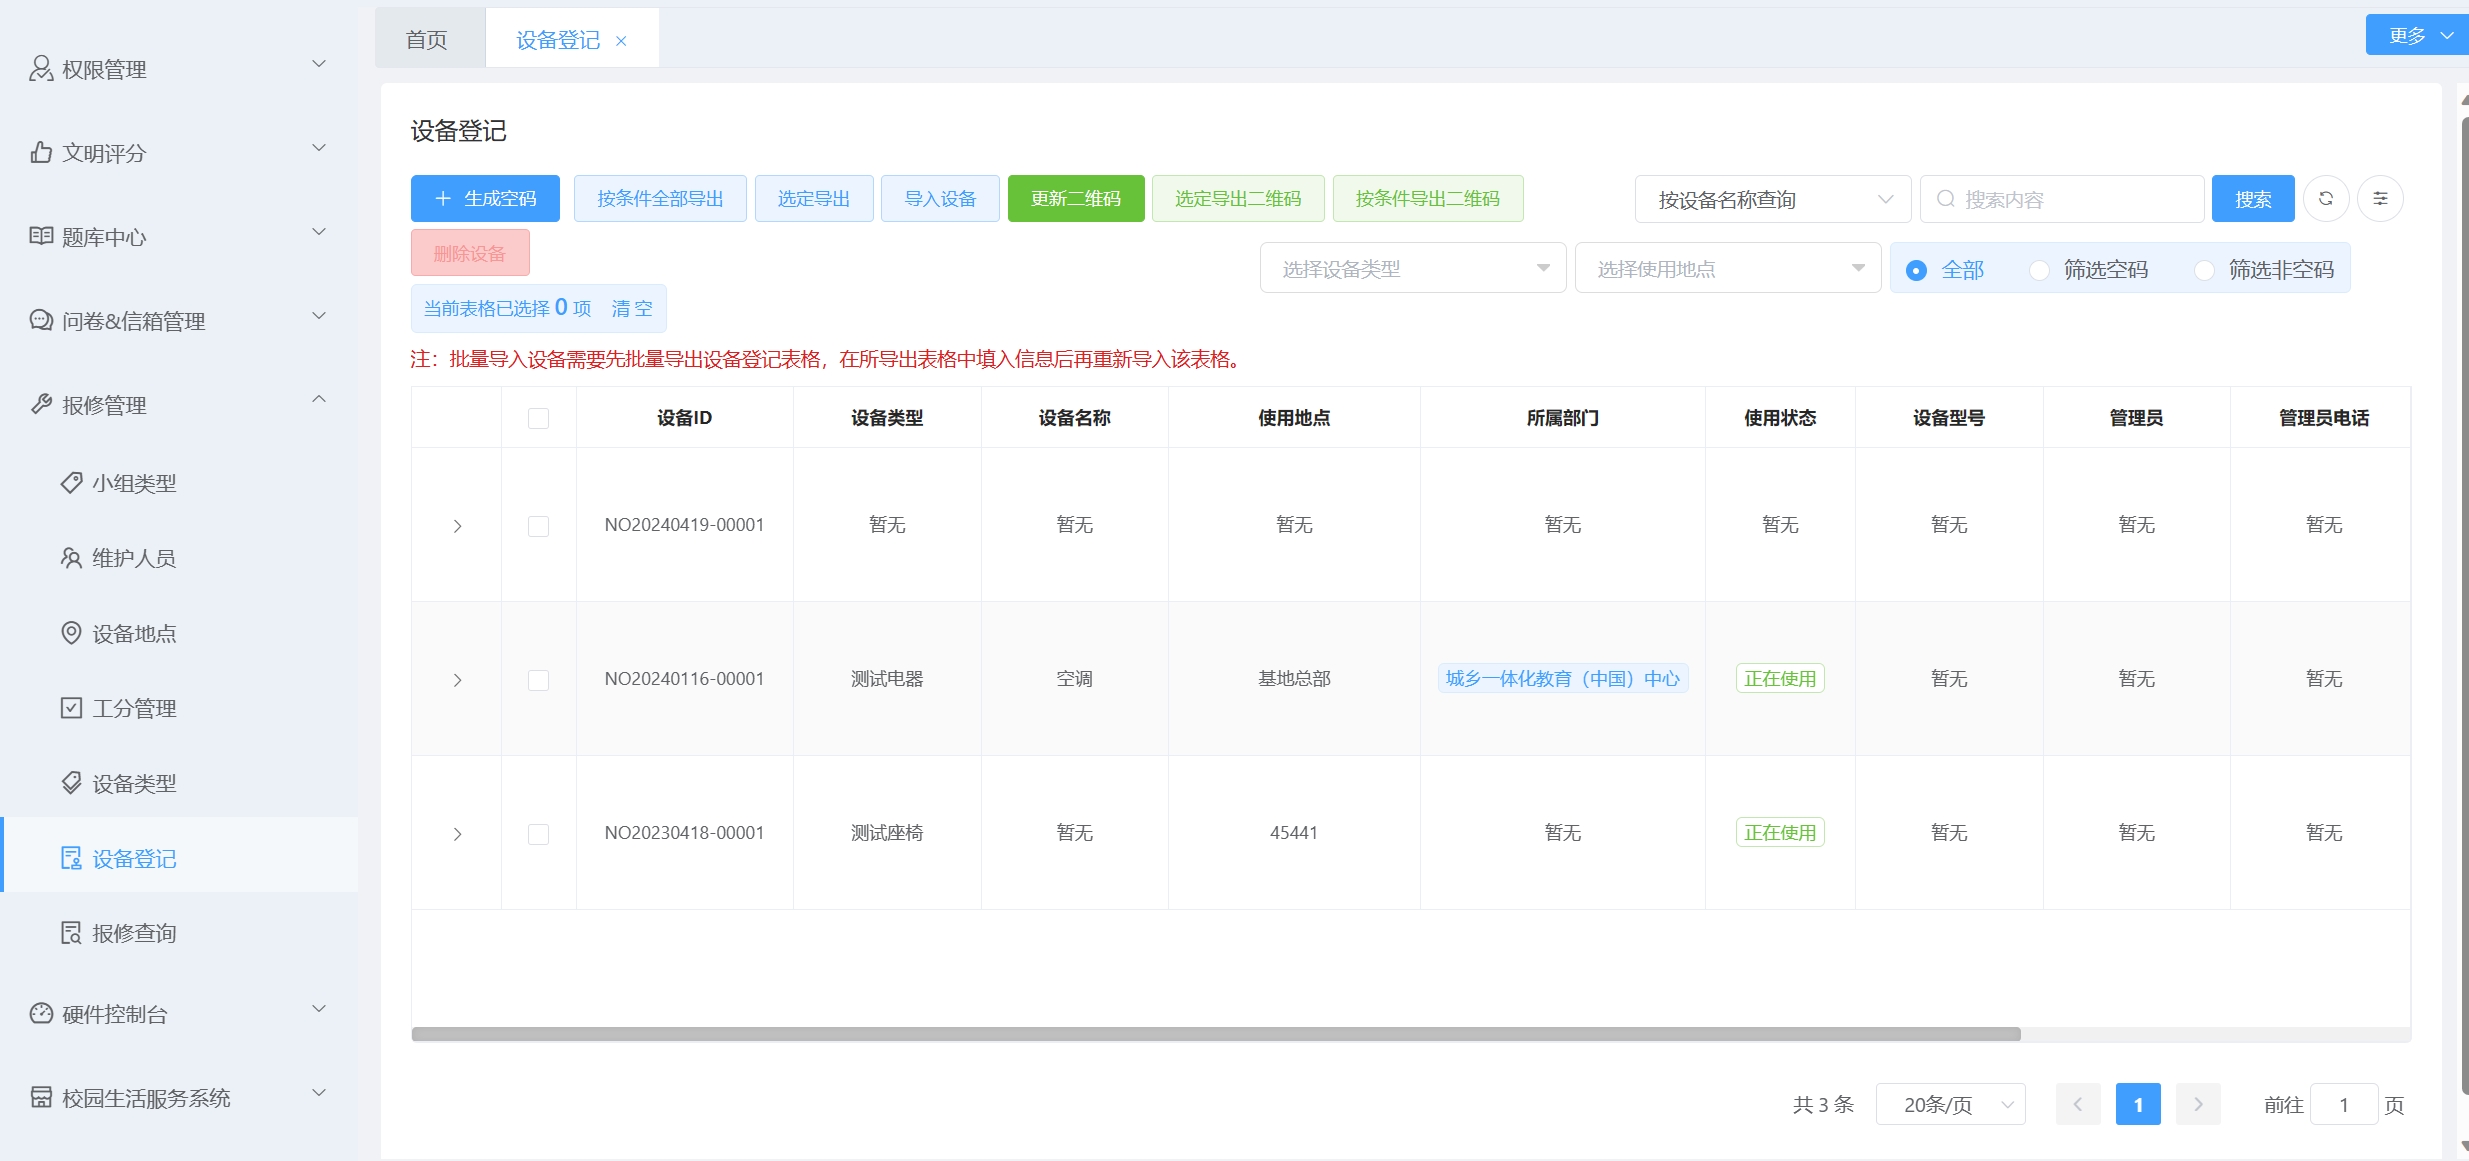Click the 设备登记 document icon

[x=71, y=858]
